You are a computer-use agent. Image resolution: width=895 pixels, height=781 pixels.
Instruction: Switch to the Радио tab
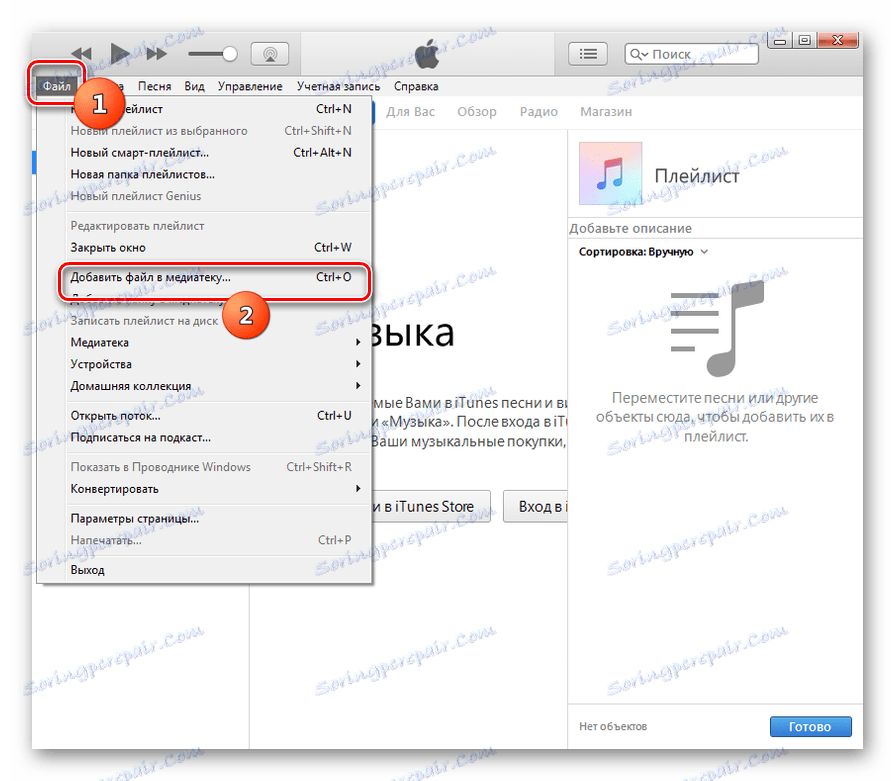pos(538,112)
